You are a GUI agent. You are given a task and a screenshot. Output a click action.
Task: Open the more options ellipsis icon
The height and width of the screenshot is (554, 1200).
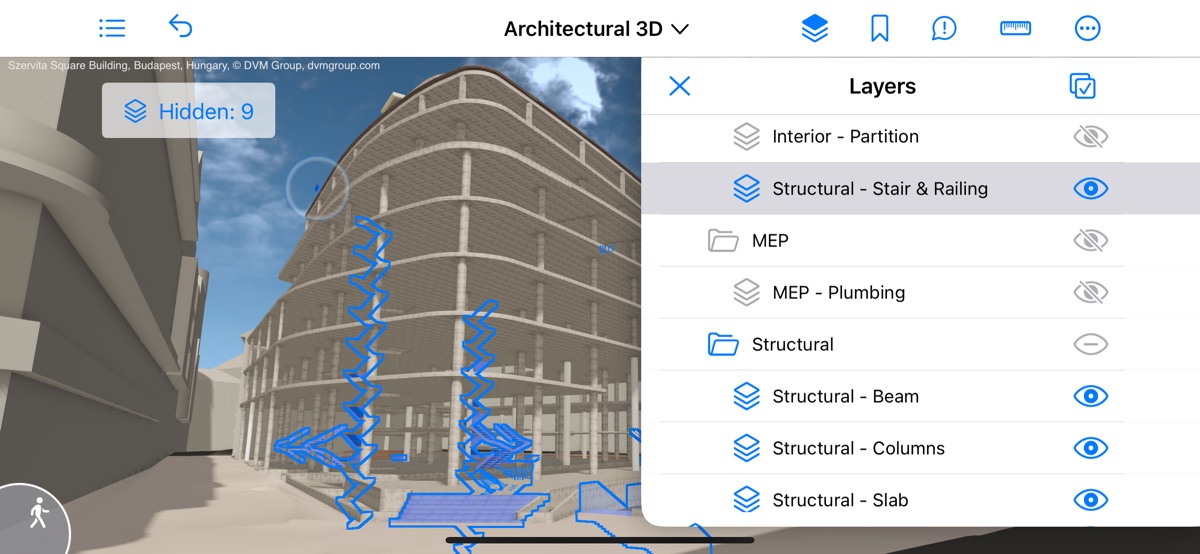point(1087,29)
